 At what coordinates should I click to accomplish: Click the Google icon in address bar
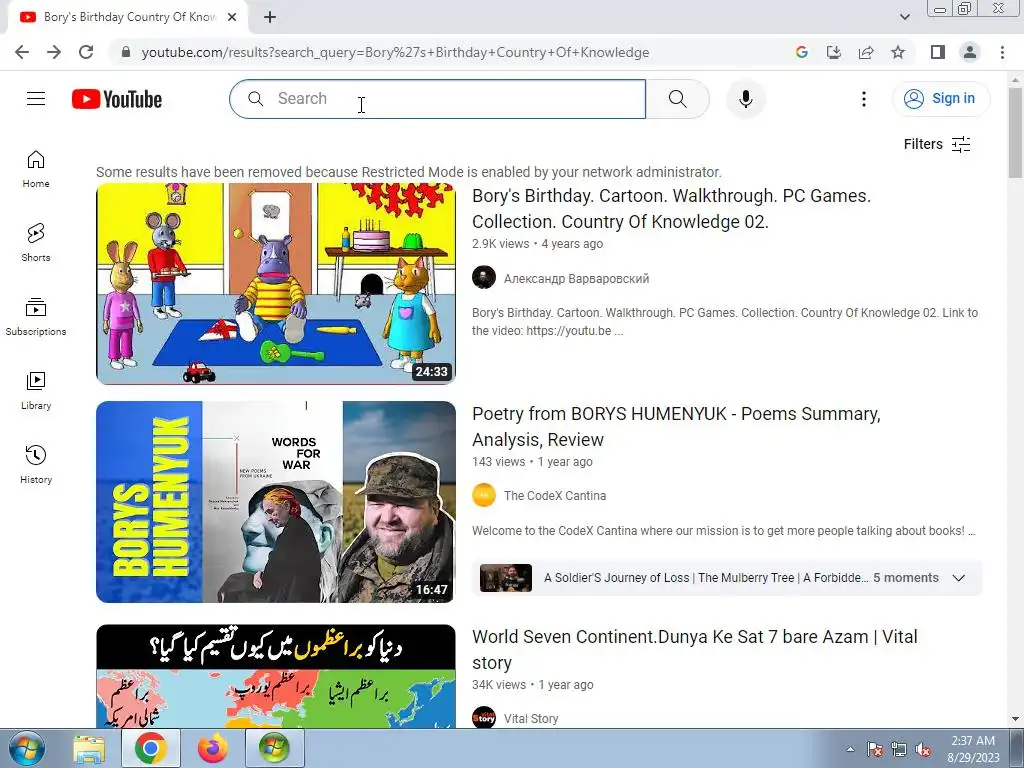(801, 52)
